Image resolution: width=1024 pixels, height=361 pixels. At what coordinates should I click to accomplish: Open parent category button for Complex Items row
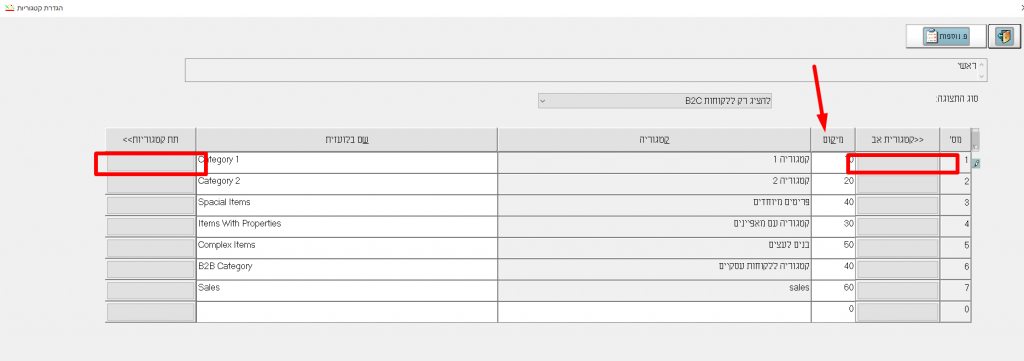(897, 248)
